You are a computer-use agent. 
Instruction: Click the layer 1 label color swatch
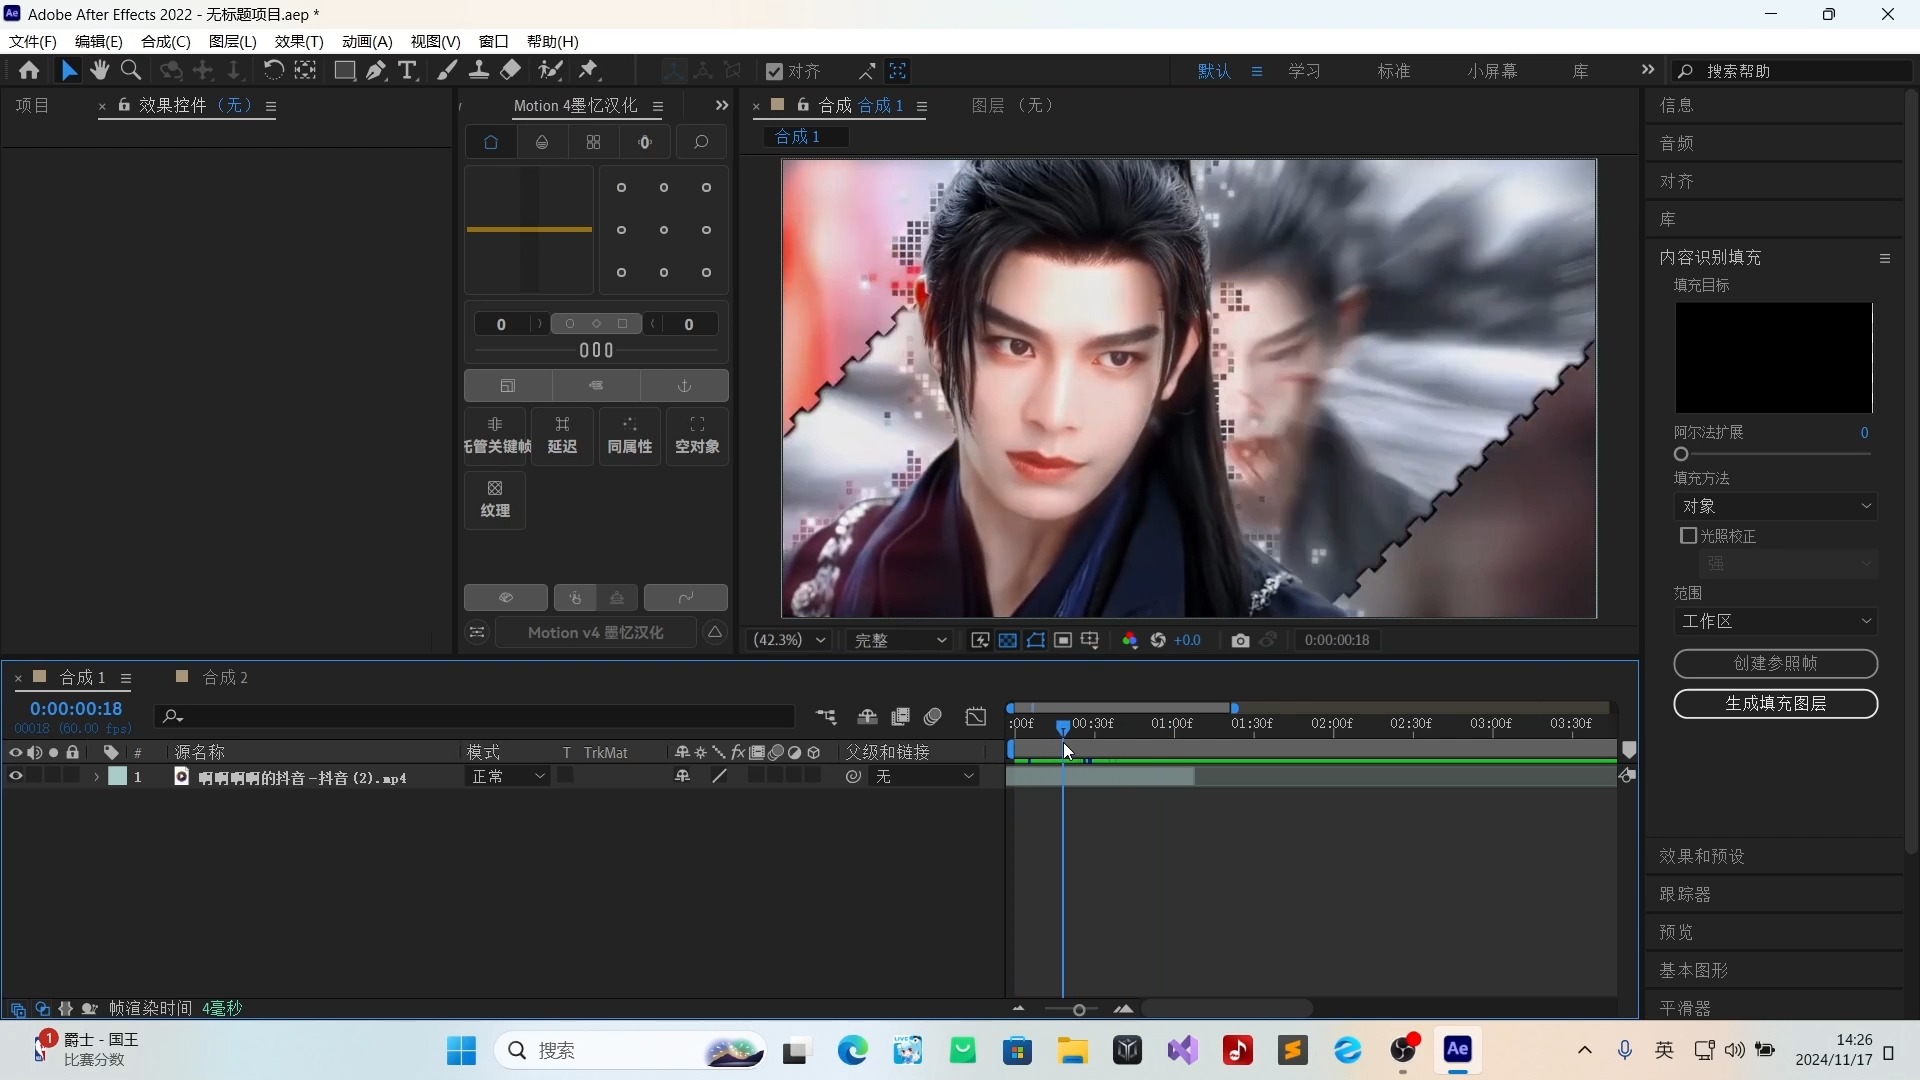118,777
